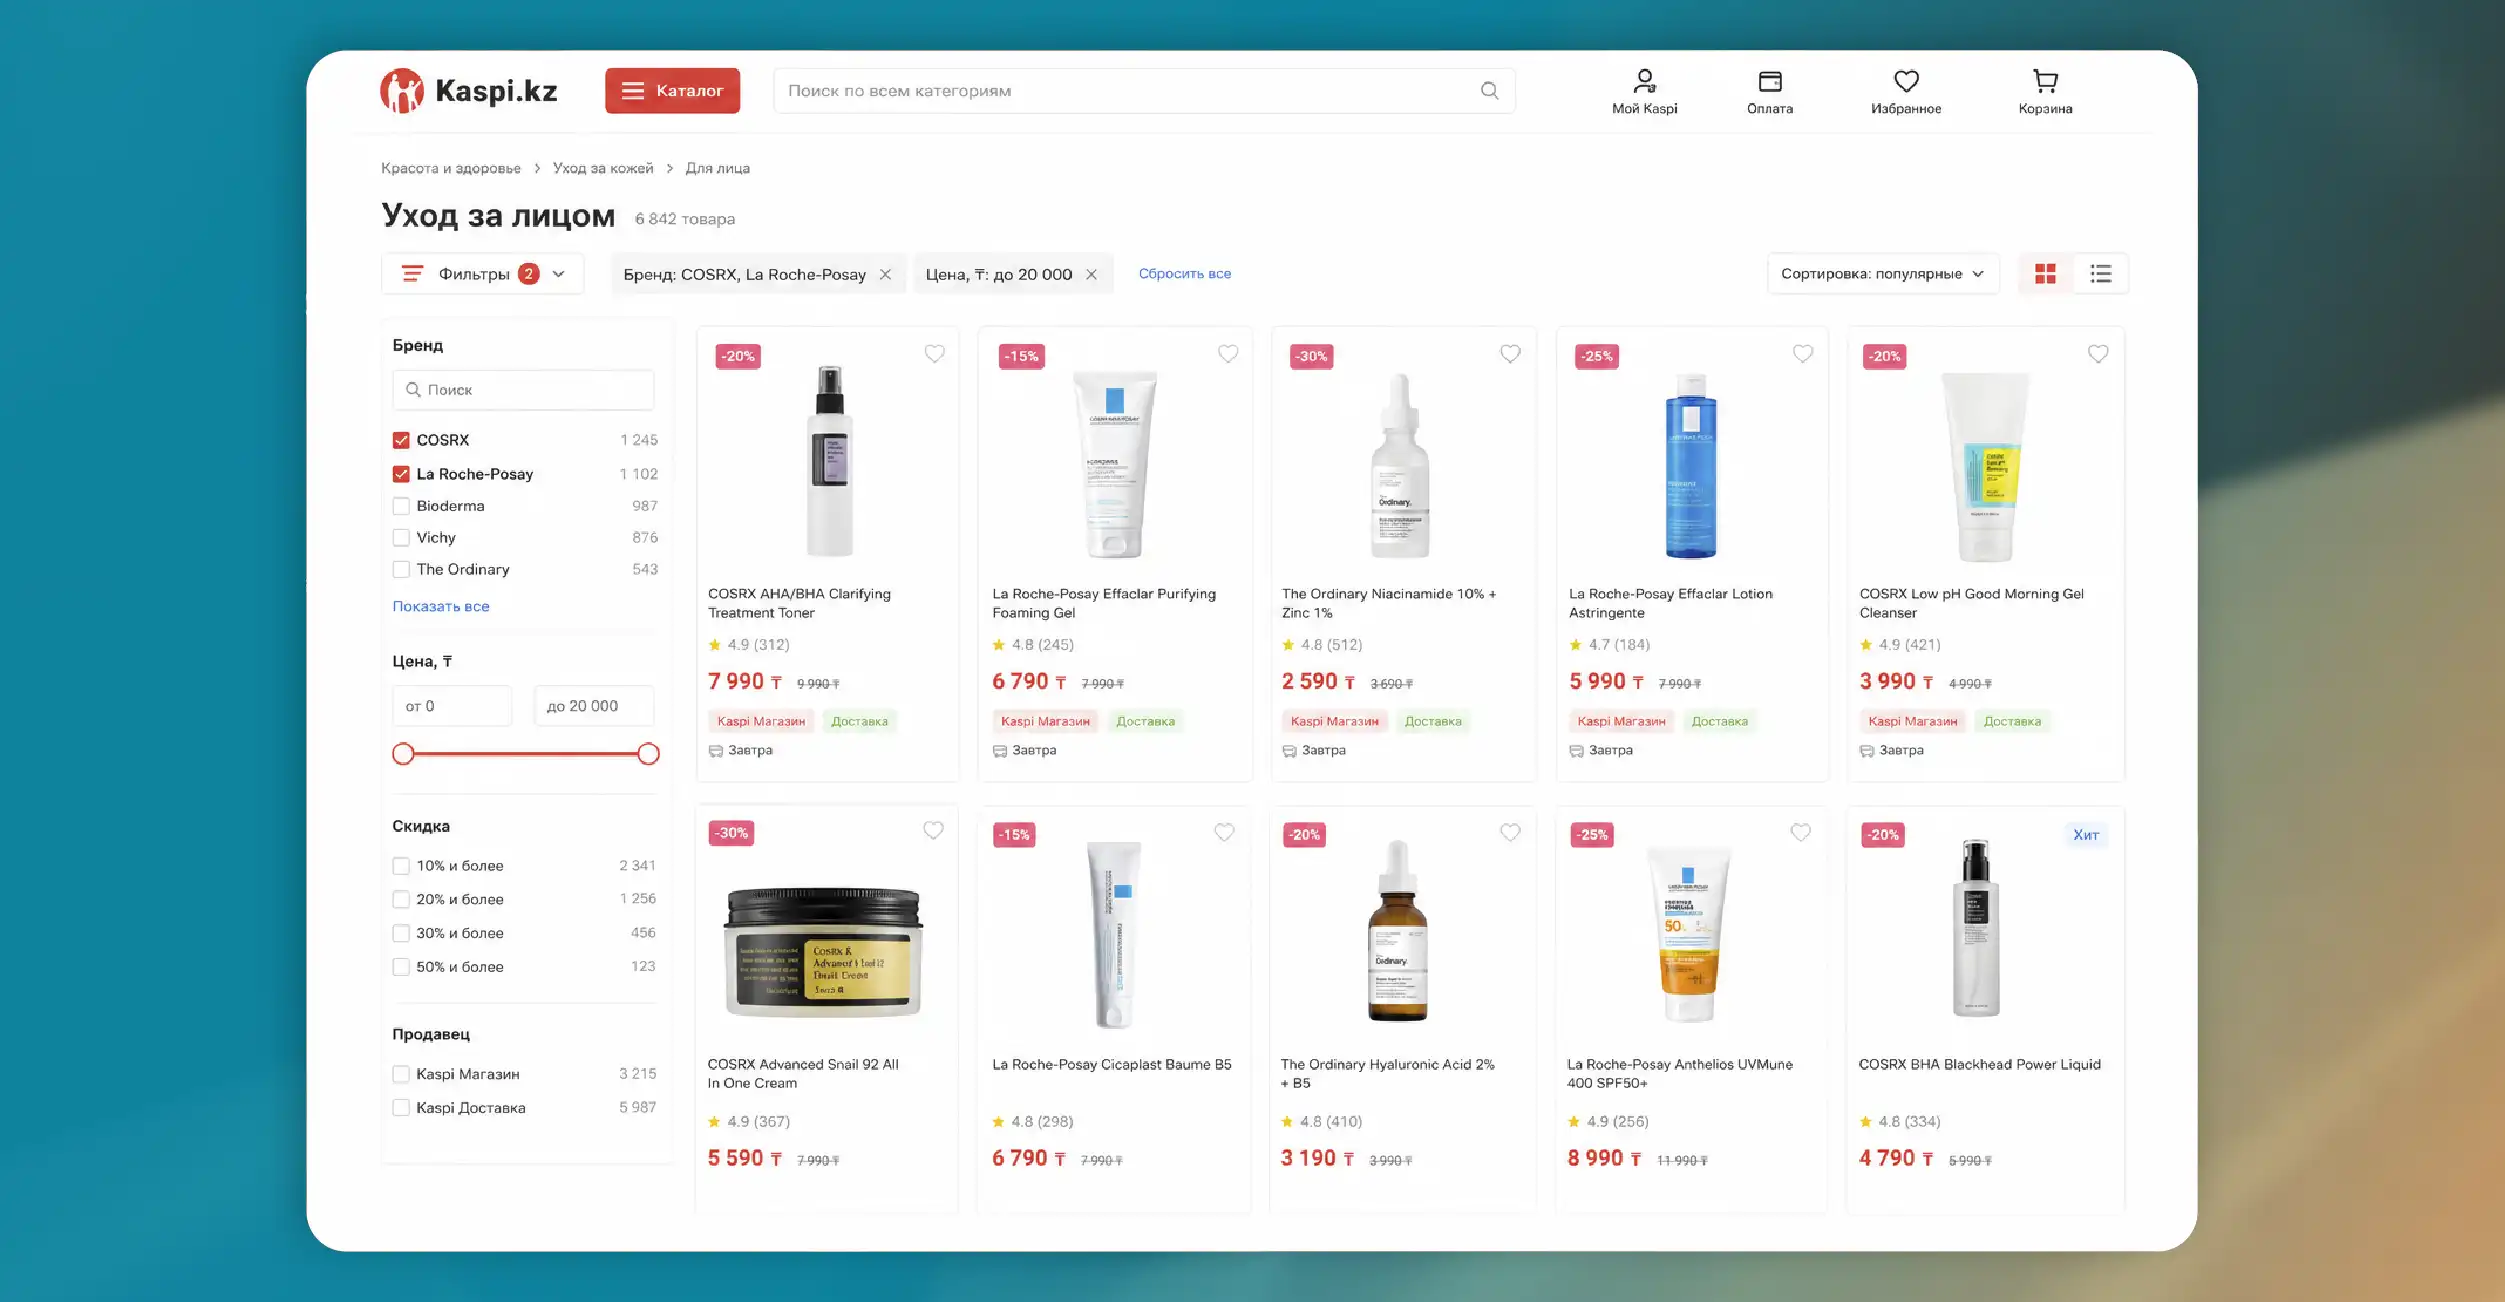The height and width of the screenshot is (1302, 2505).
Task: Open the Сортировка: популярные dropdown
Action: click(x=1882, y=274)
